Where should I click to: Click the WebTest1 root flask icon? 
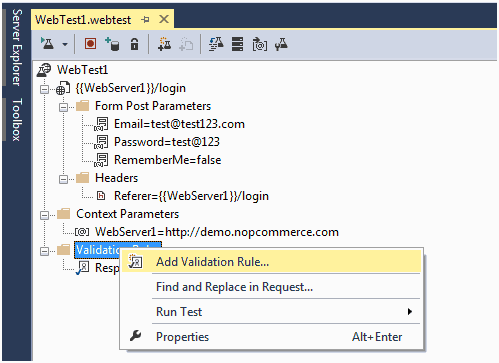coord(44,70)
